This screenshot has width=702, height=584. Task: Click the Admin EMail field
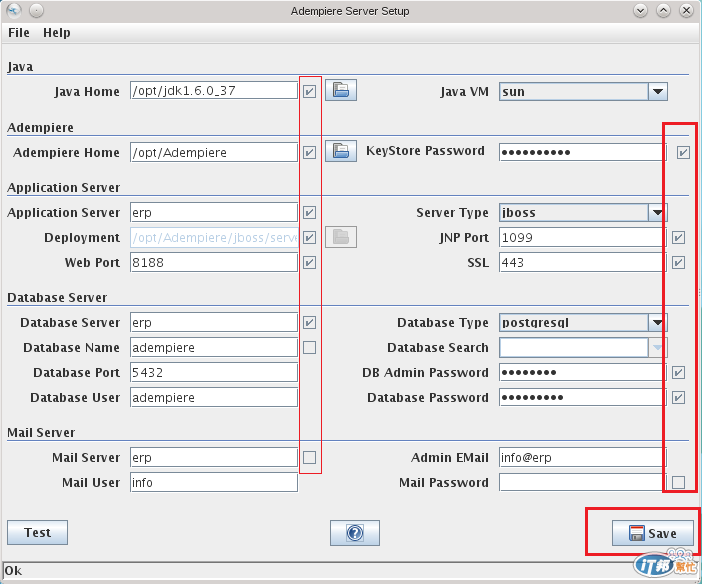tap(582, 458)
